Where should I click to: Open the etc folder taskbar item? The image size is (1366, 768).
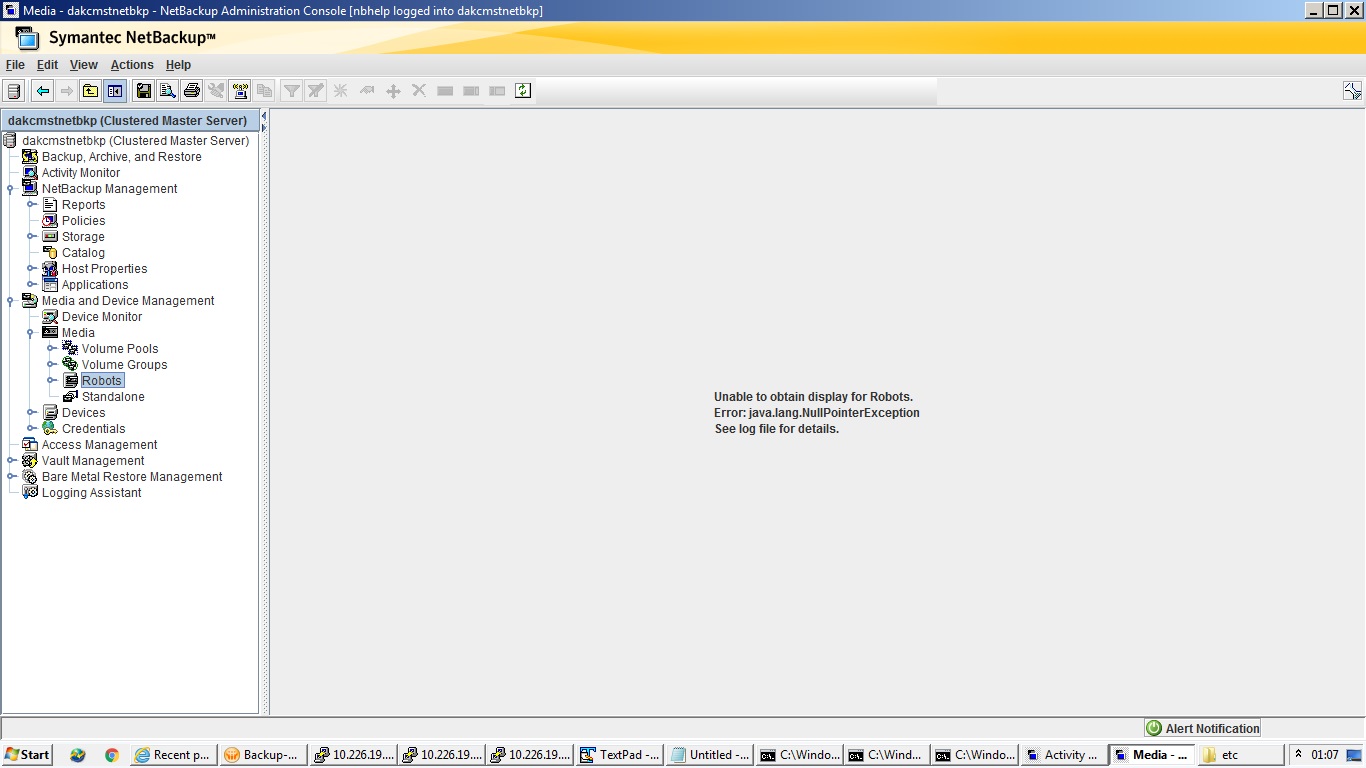coord(1239,755)
